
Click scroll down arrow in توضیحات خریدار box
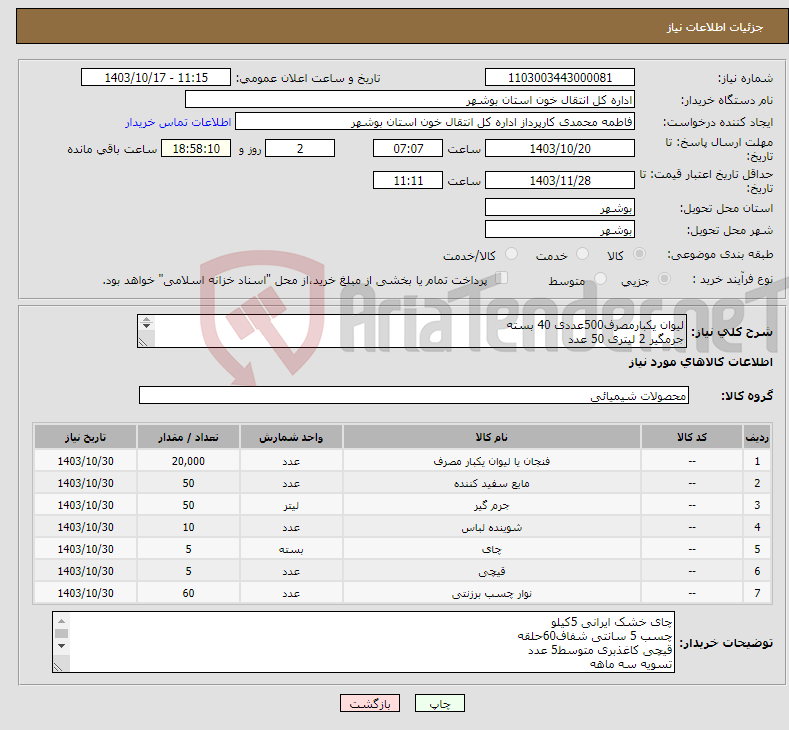point(61,646)
